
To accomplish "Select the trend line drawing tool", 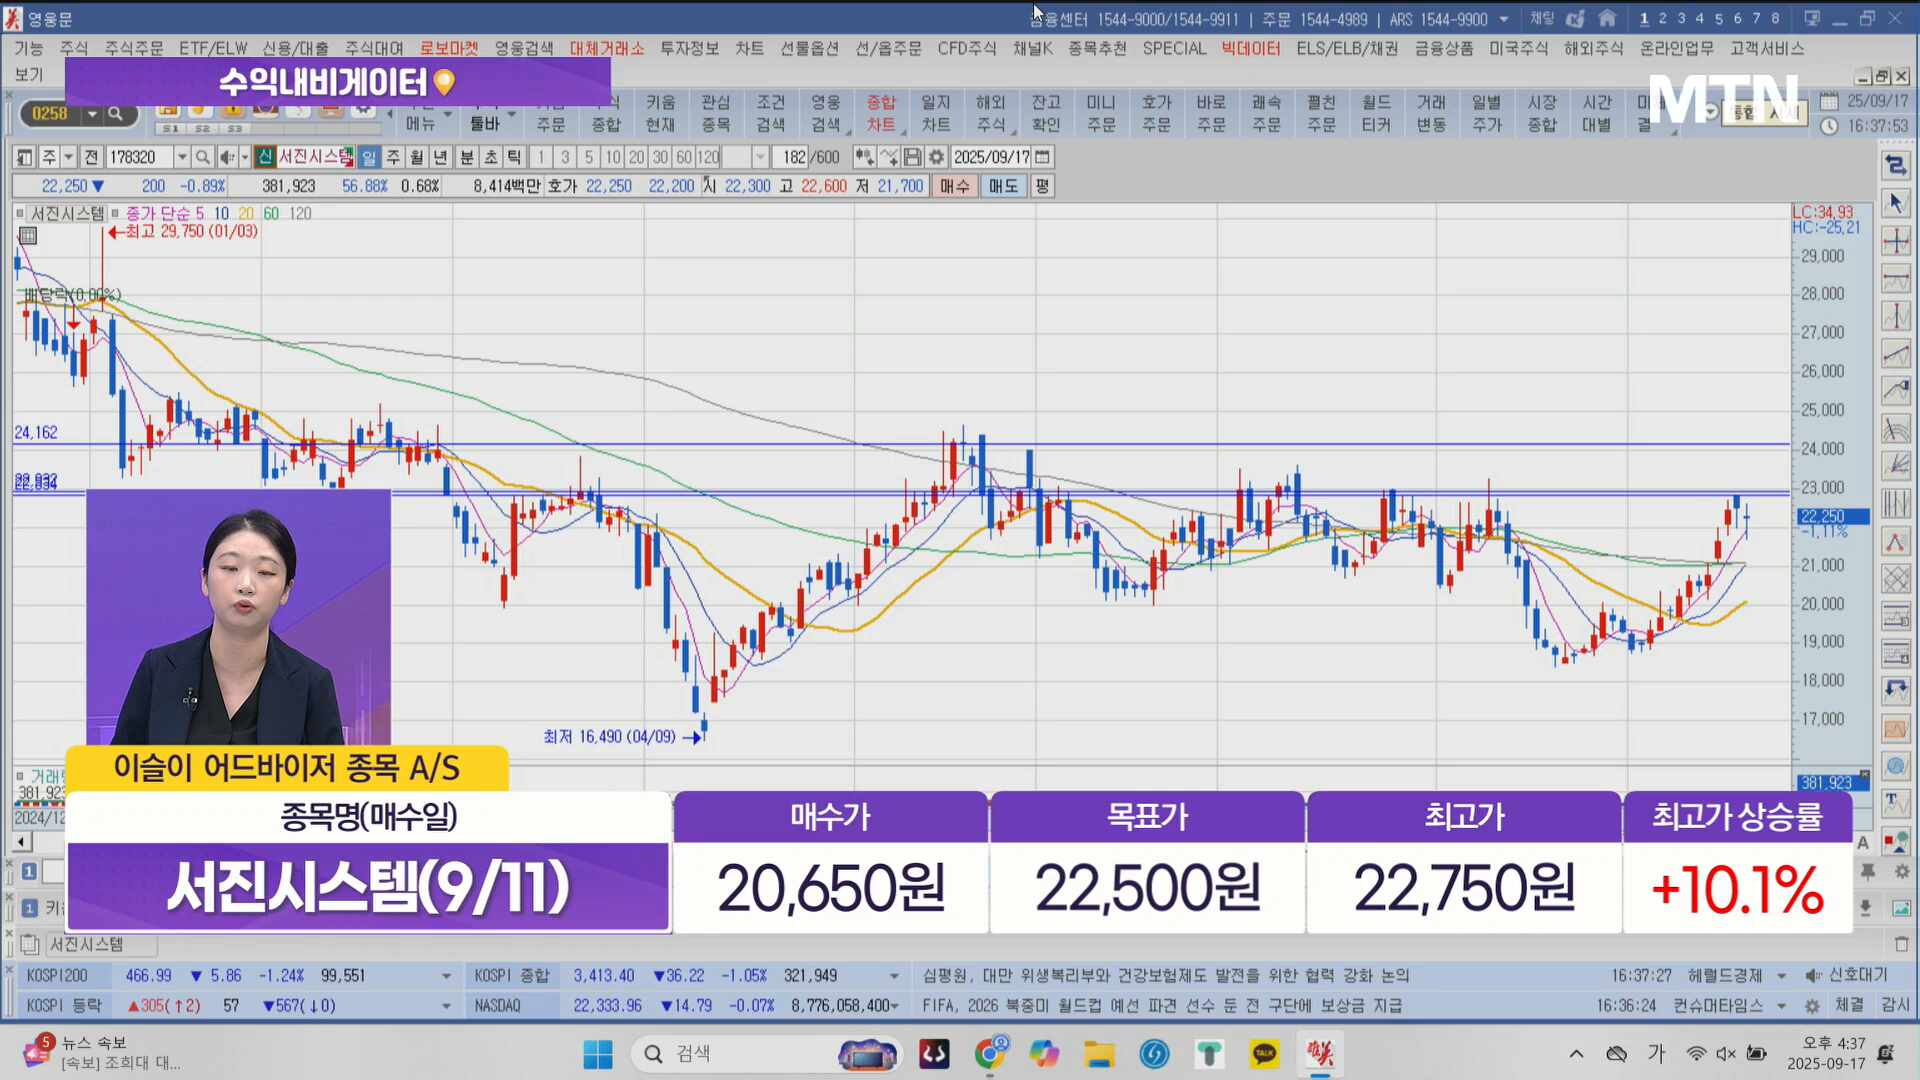I will point(1895,354).
